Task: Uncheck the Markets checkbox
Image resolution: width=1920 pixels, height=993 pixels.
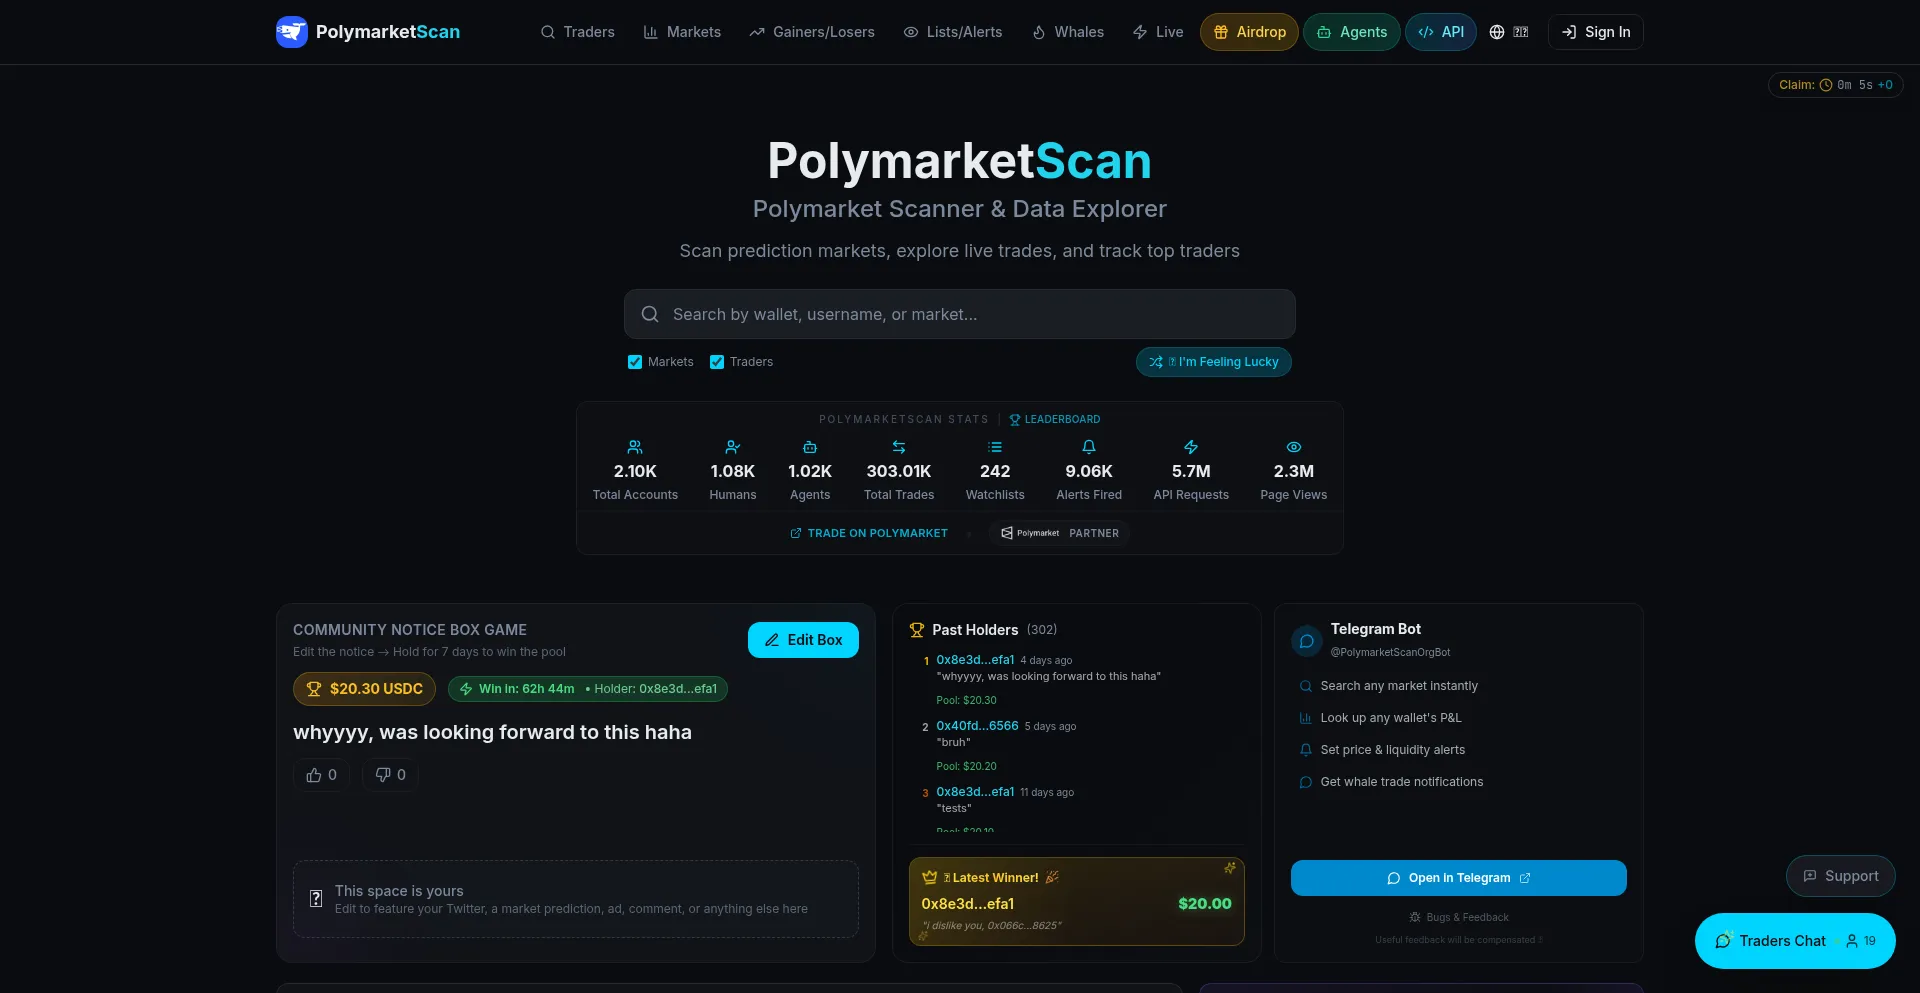Action: click(635, 362)
